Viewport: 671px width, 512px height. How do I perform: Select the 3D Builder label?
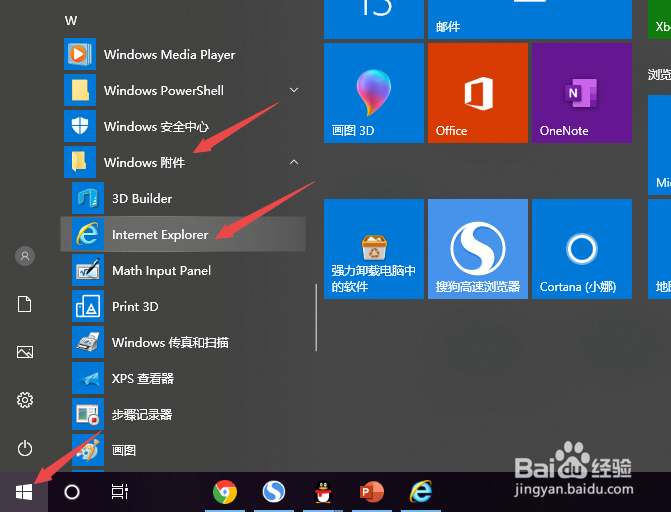click(x=142, y=199)
